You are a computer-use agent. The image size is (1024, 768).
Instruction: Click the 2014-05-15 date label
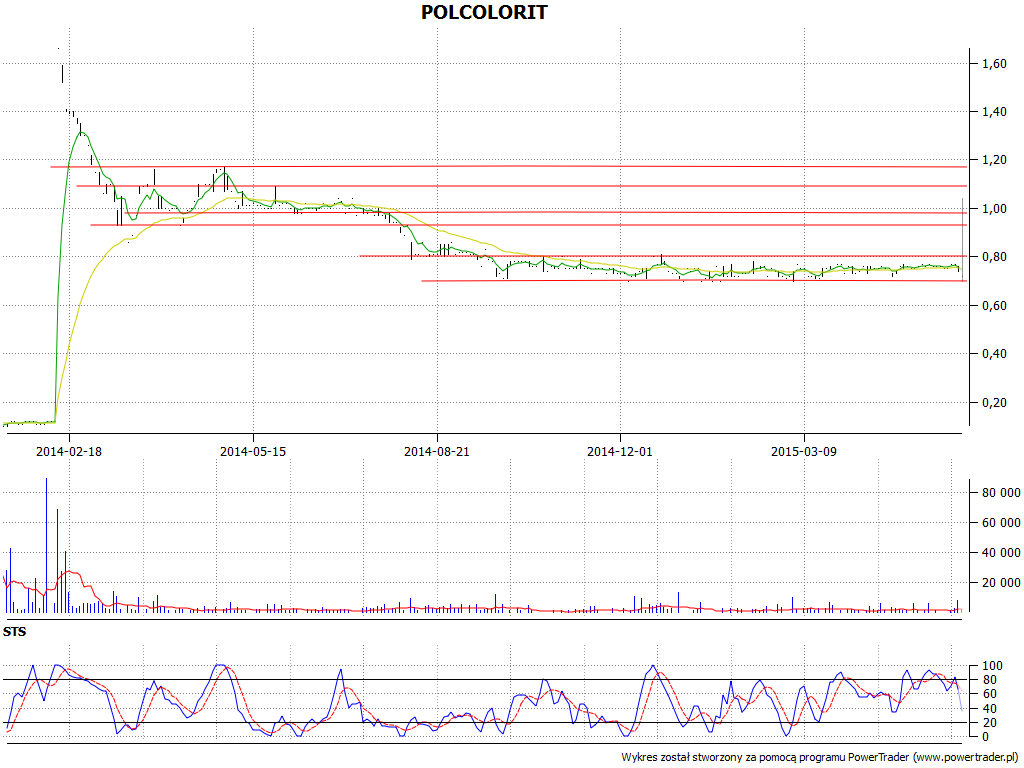pyautogui.click(x=253, y=451)
